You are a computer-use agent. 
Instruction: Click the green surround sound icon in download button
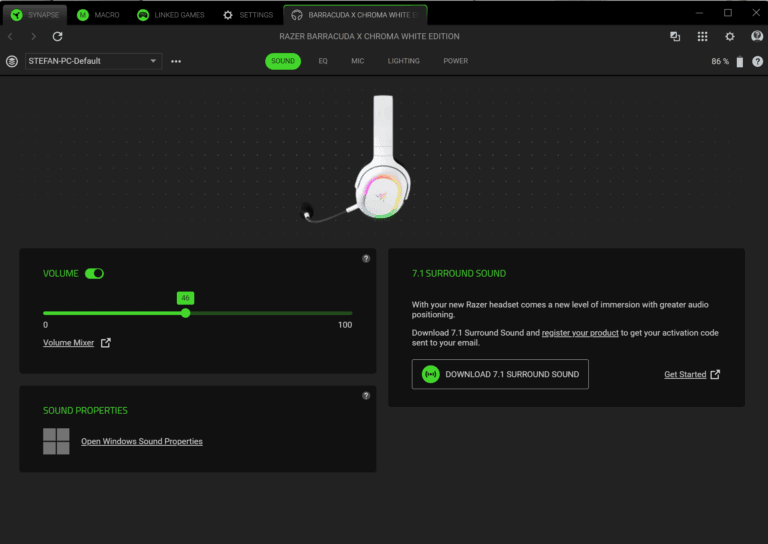(x=431, y=374)
